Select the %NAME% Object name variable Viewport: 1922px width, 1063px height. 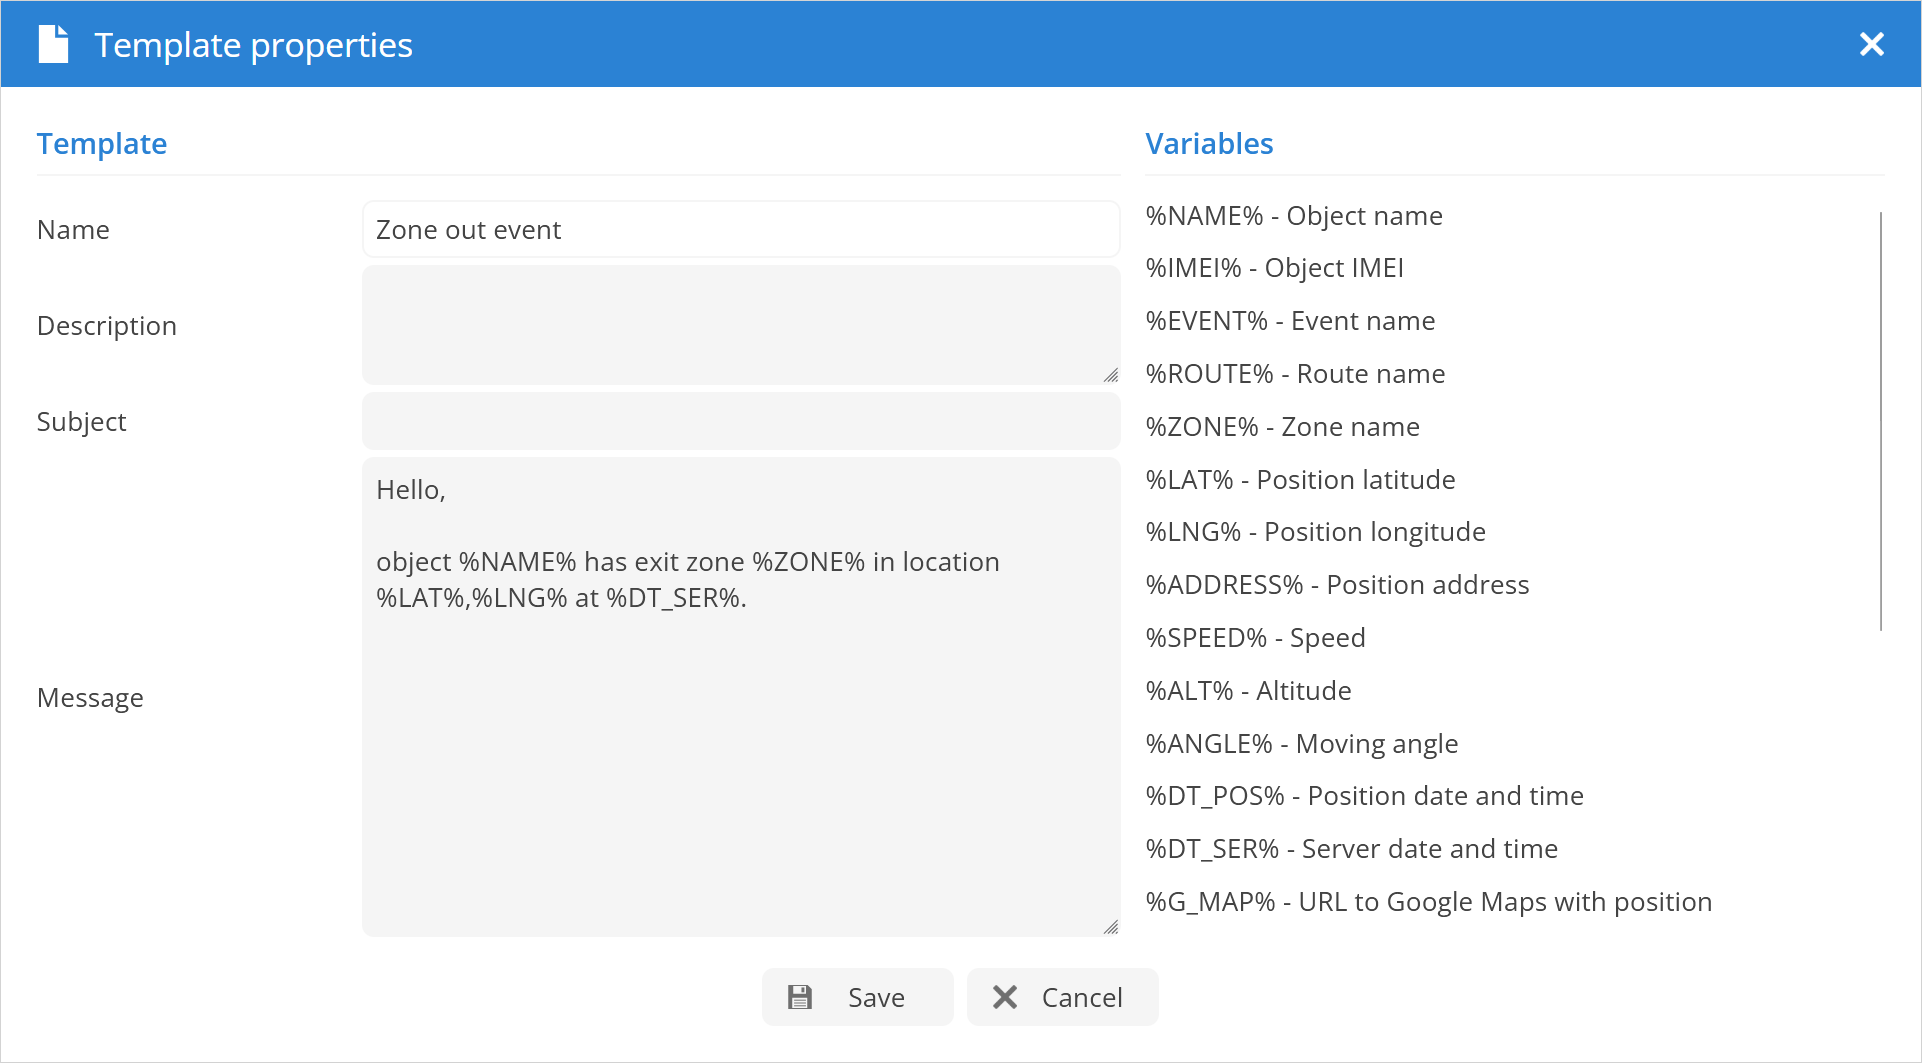point(1293,216)
